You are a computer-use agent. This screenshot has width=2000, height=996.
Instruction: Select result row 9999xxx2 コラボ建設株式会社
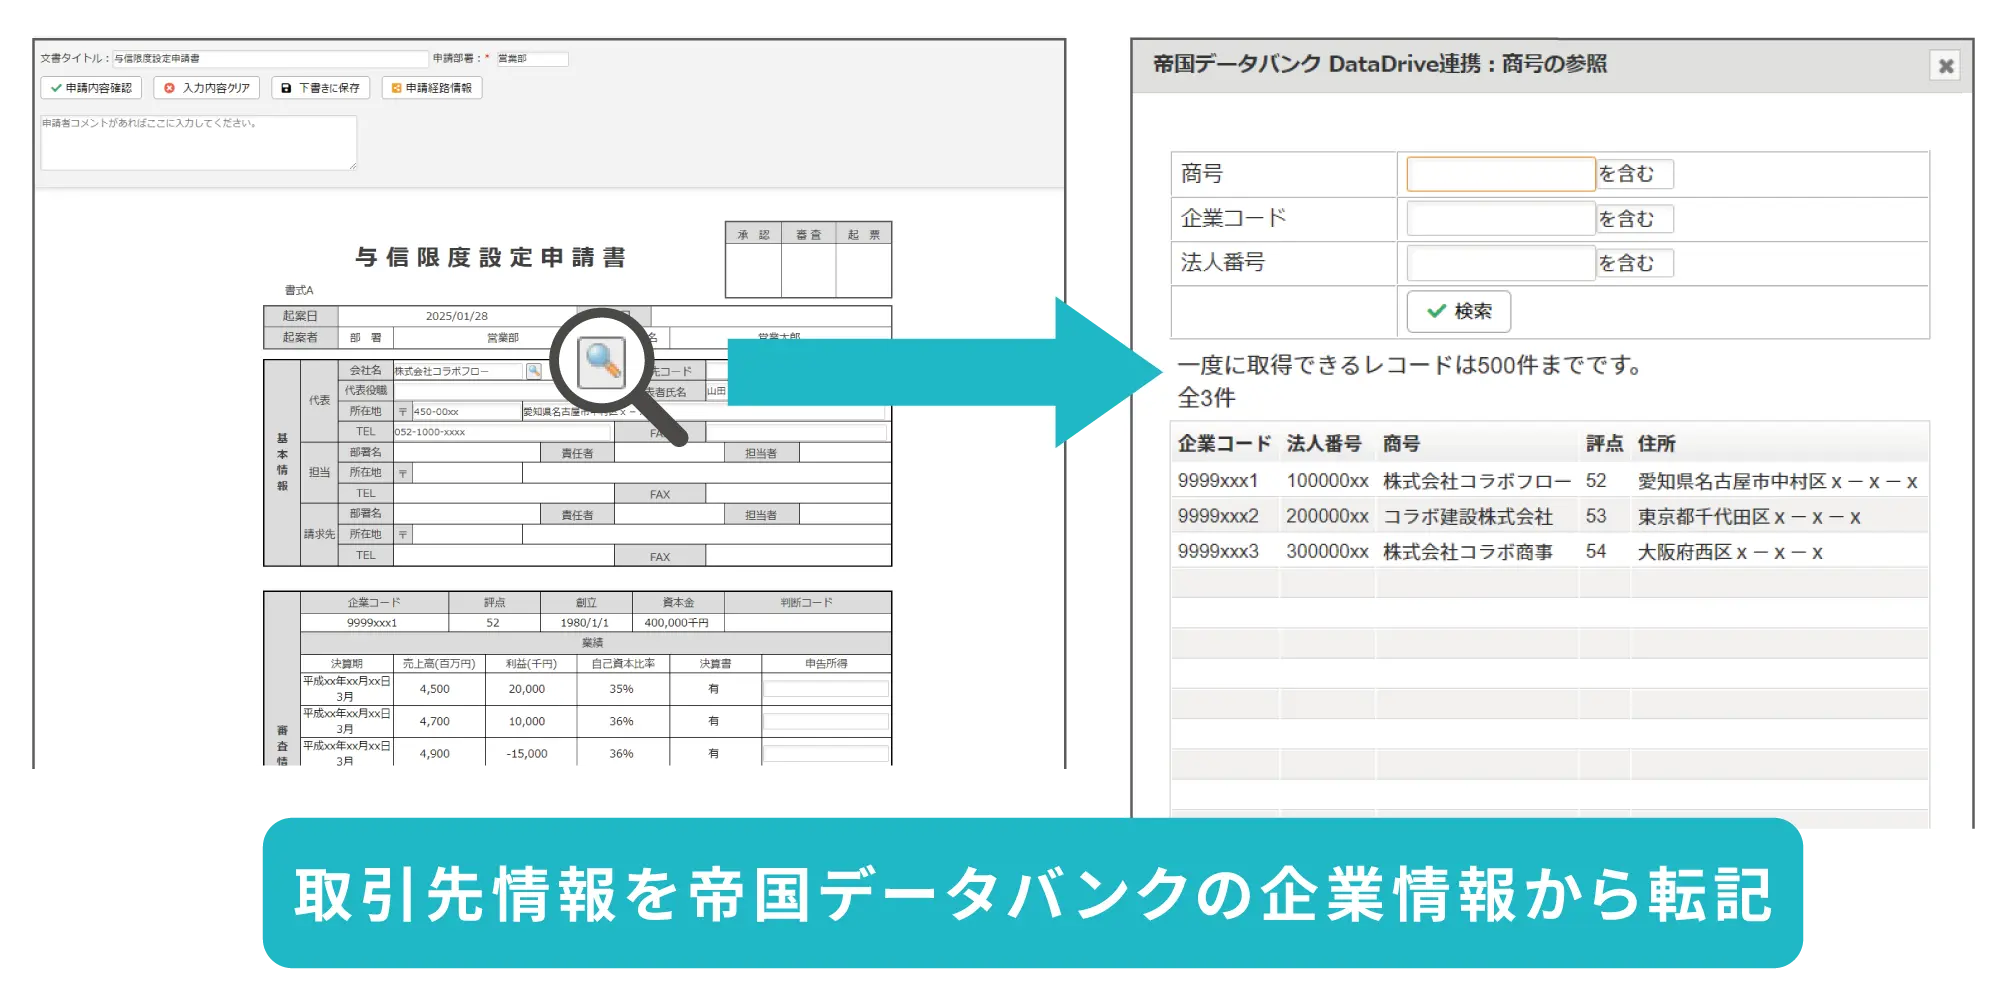[1549, 516]
